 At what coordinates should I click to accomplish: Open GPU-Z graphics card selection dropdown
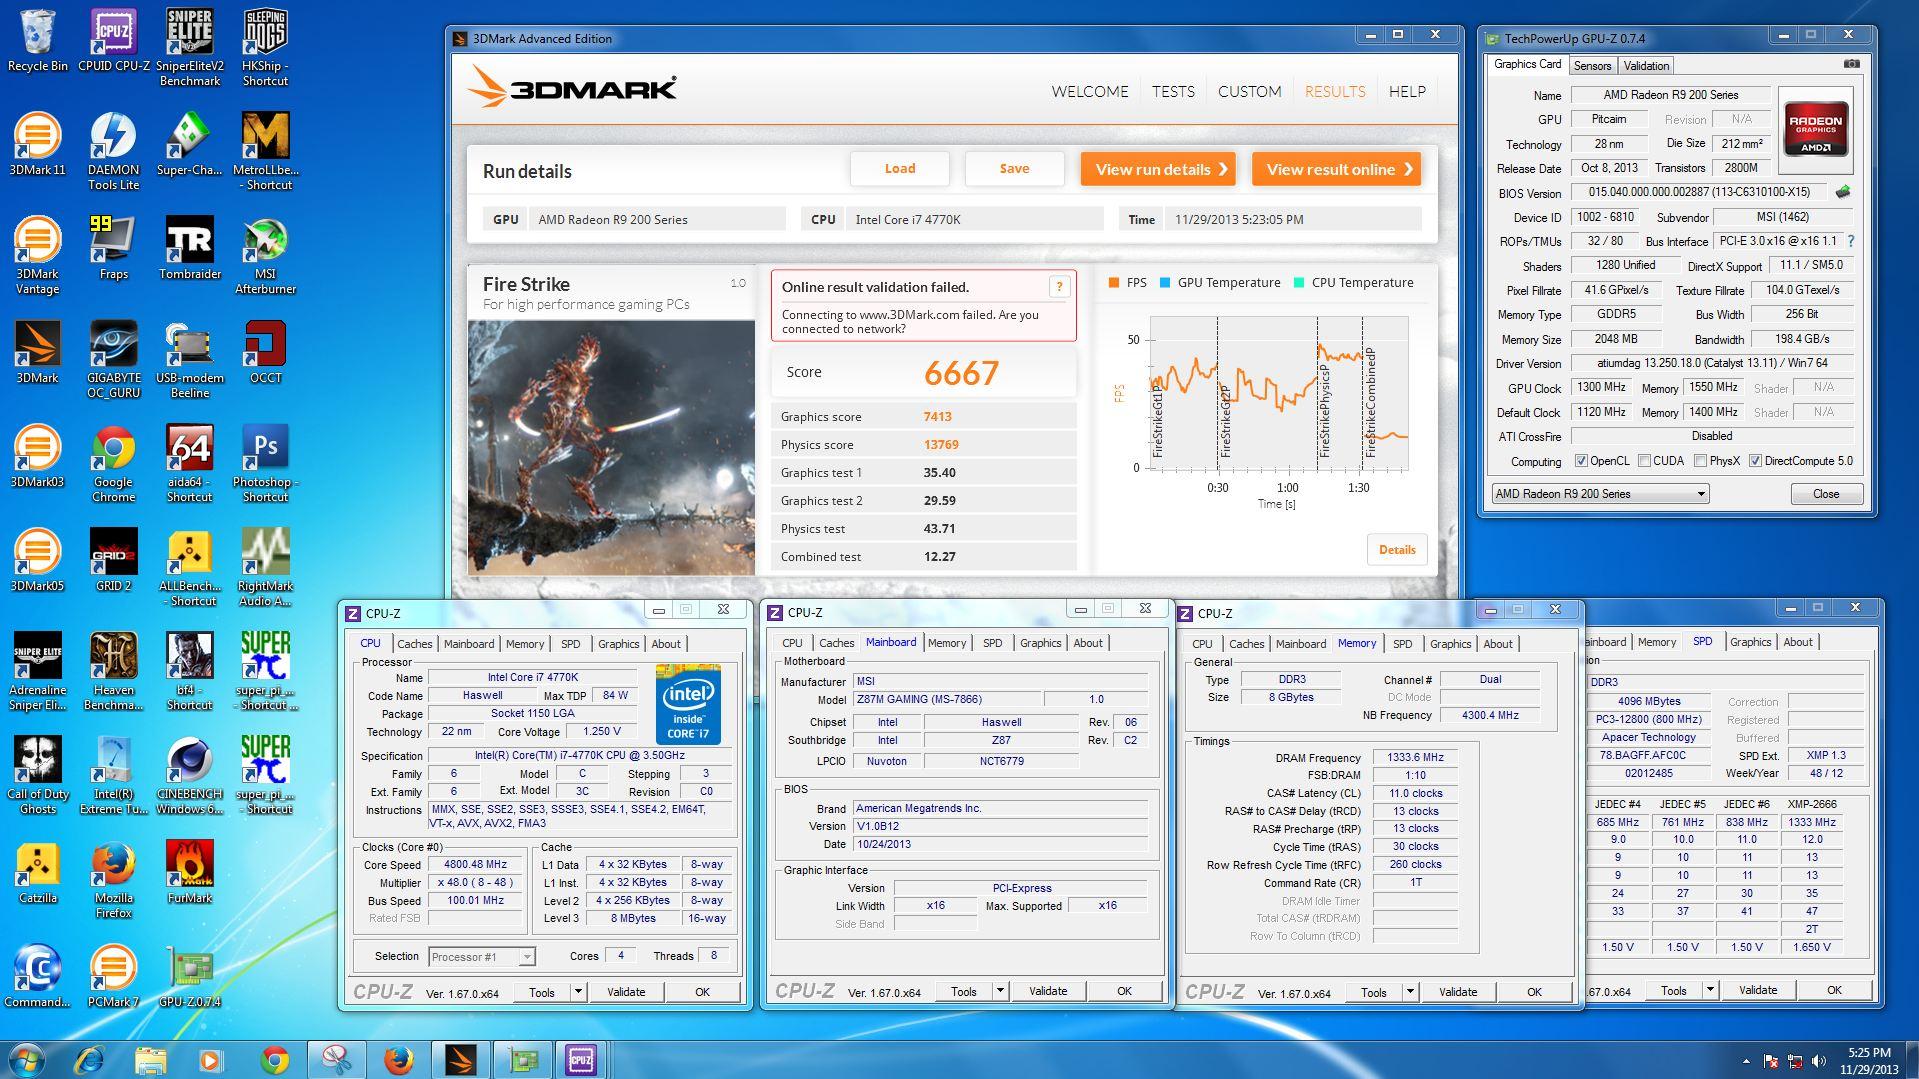[x=1600, y=494]
